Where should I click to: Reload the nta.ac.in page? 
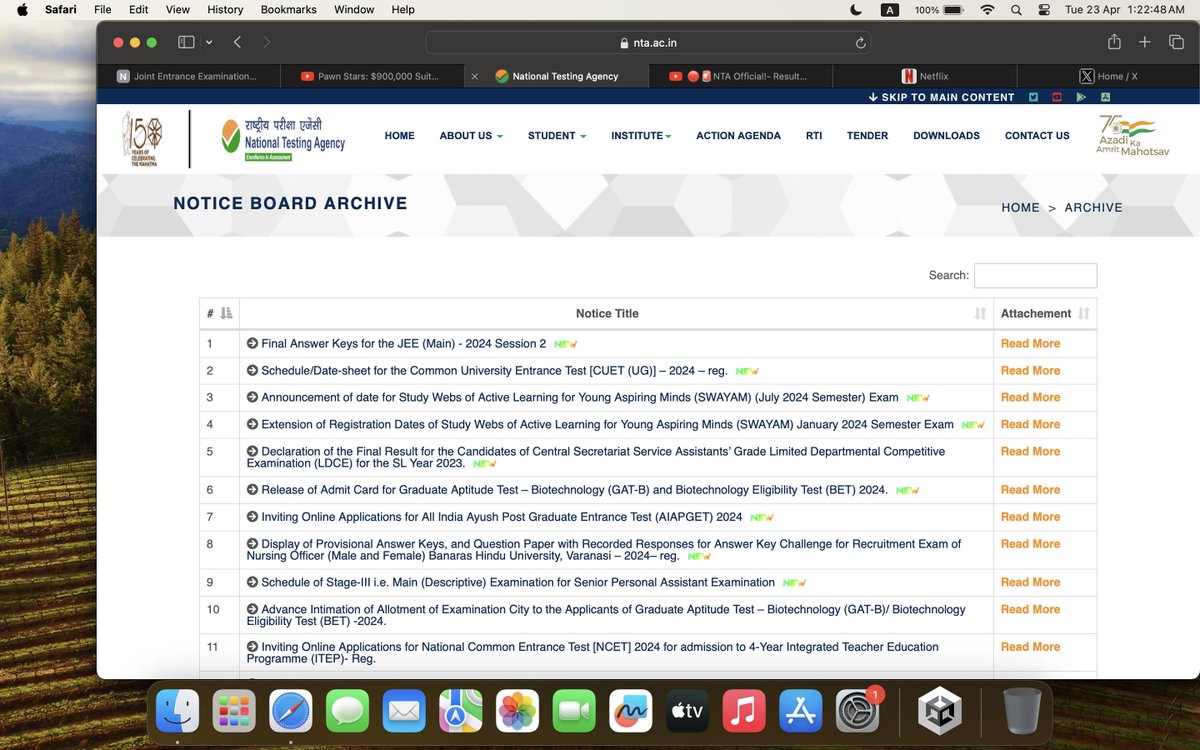(x=860, y=43)
